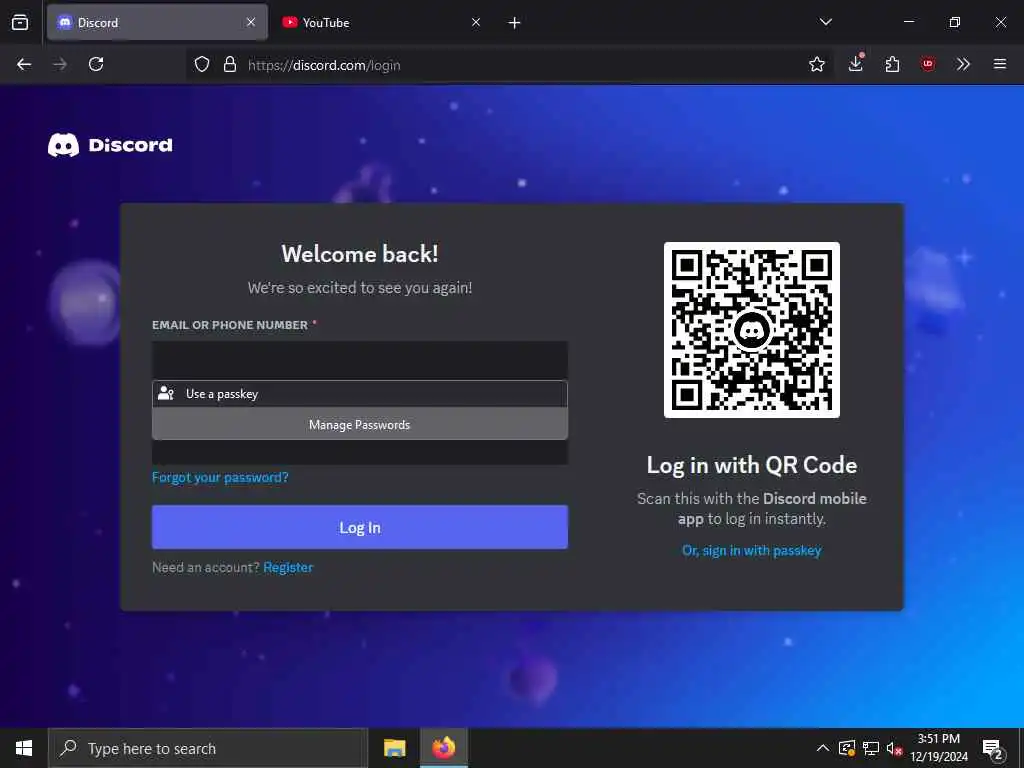Open File Explorer from taskbar
The width and height of the screenshot is (1024, 768).
[x=394, y=748]
